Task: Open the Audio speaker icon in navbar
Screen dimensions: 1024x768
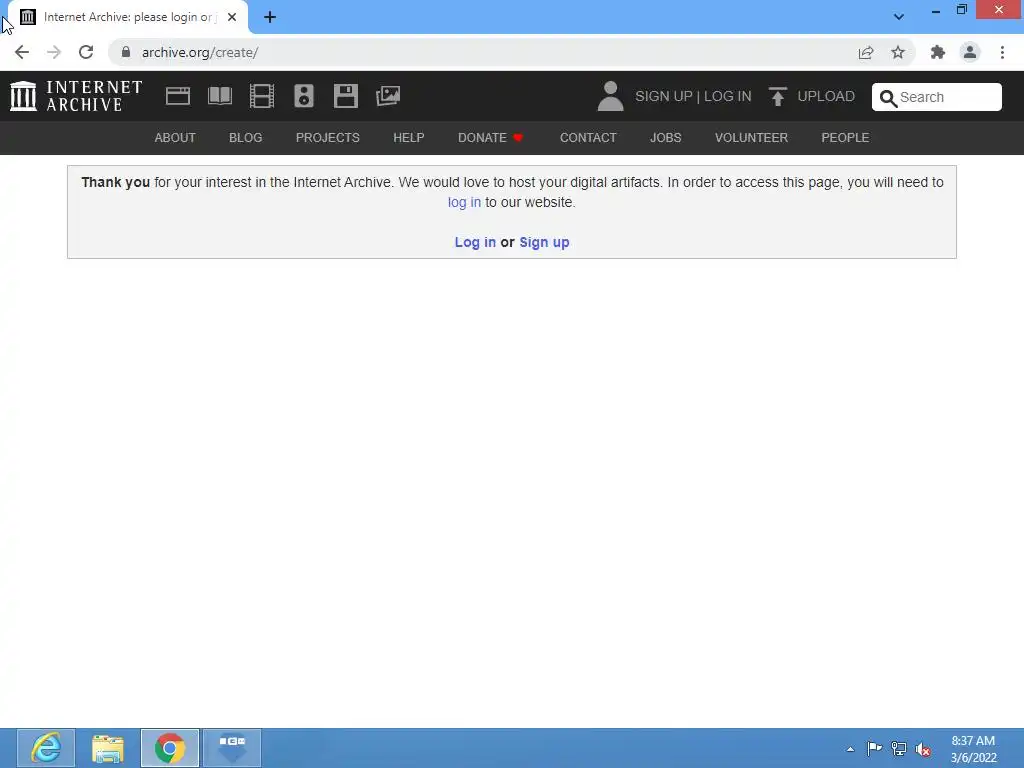Action: coord(304,96)
